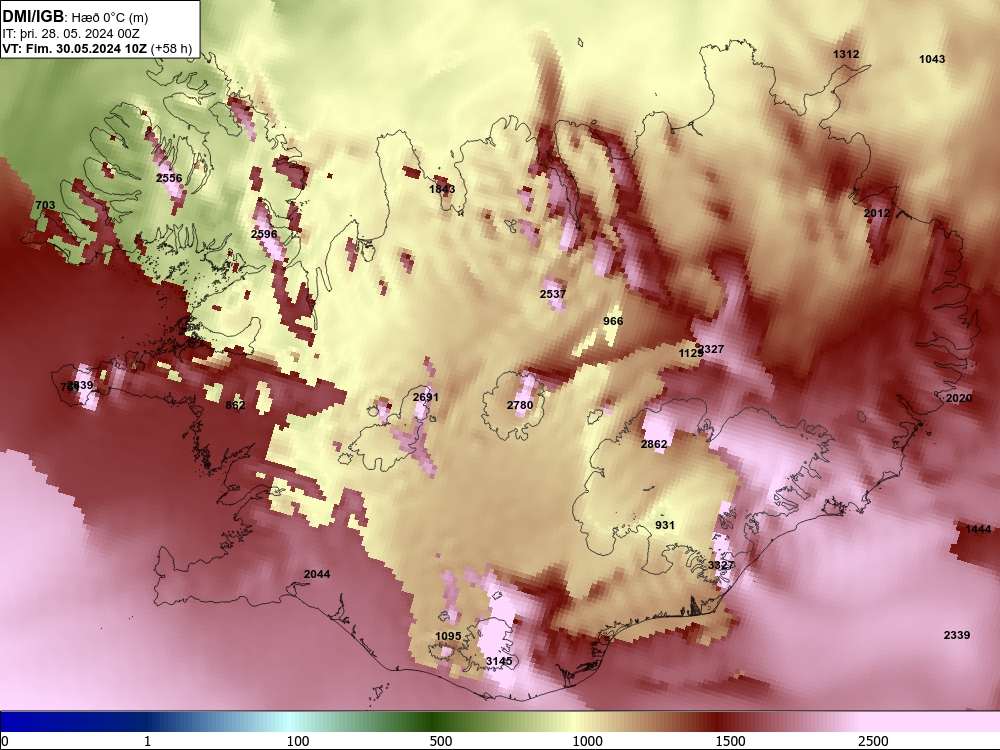Click the legend label 100
The height and width of the screenshot is (750, 1000).
pos(298,742)
